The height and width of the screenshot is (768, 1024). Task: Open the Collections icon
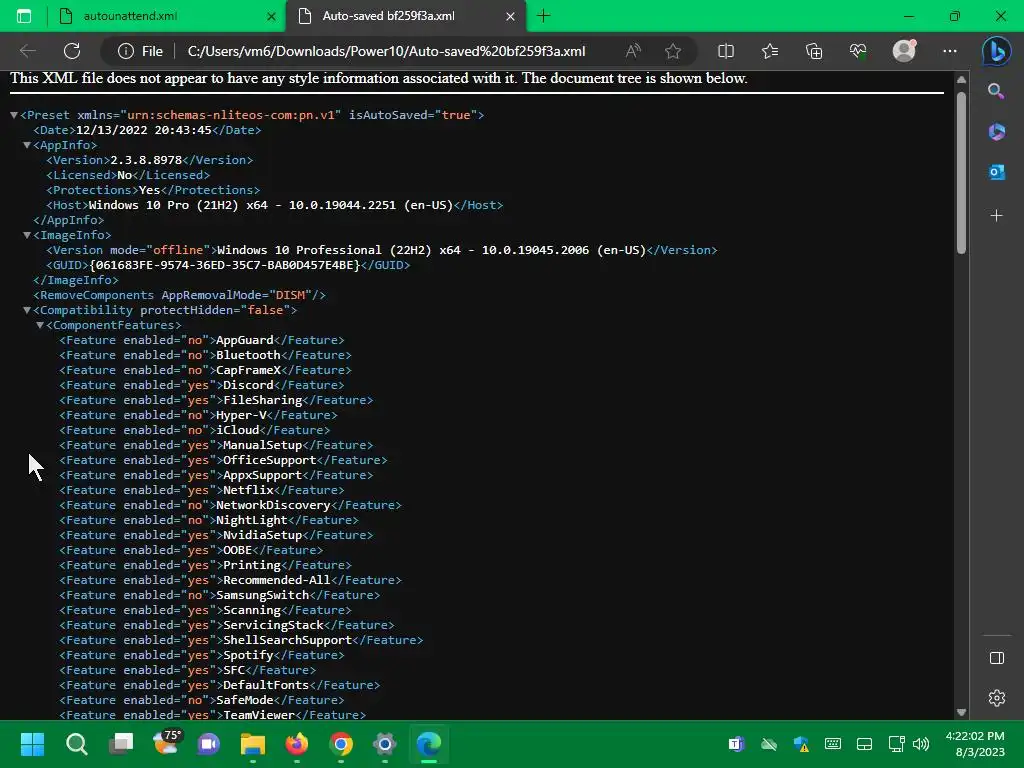(x=814, y=51)
